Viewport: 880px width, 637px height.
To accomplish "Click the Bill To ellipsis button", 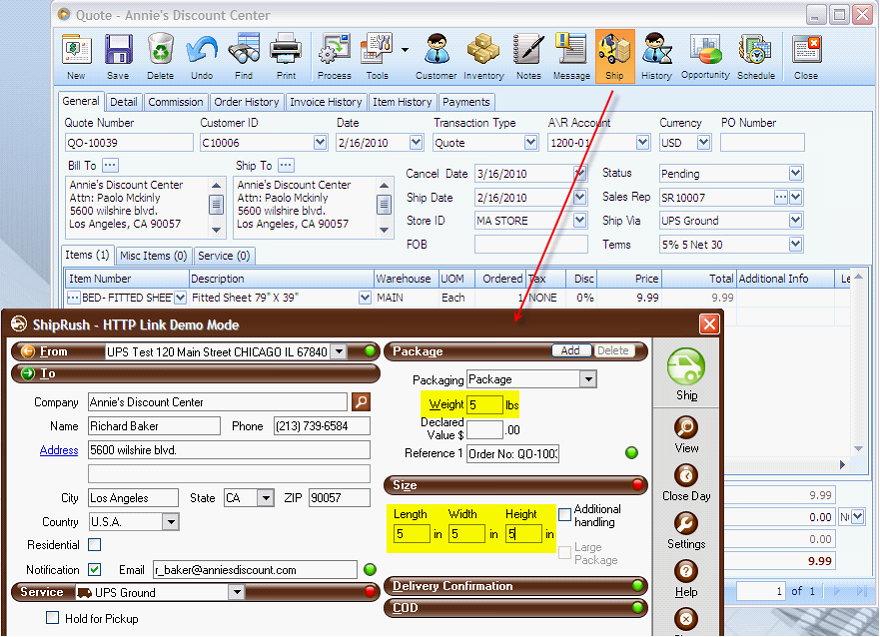I will point(111,166).
